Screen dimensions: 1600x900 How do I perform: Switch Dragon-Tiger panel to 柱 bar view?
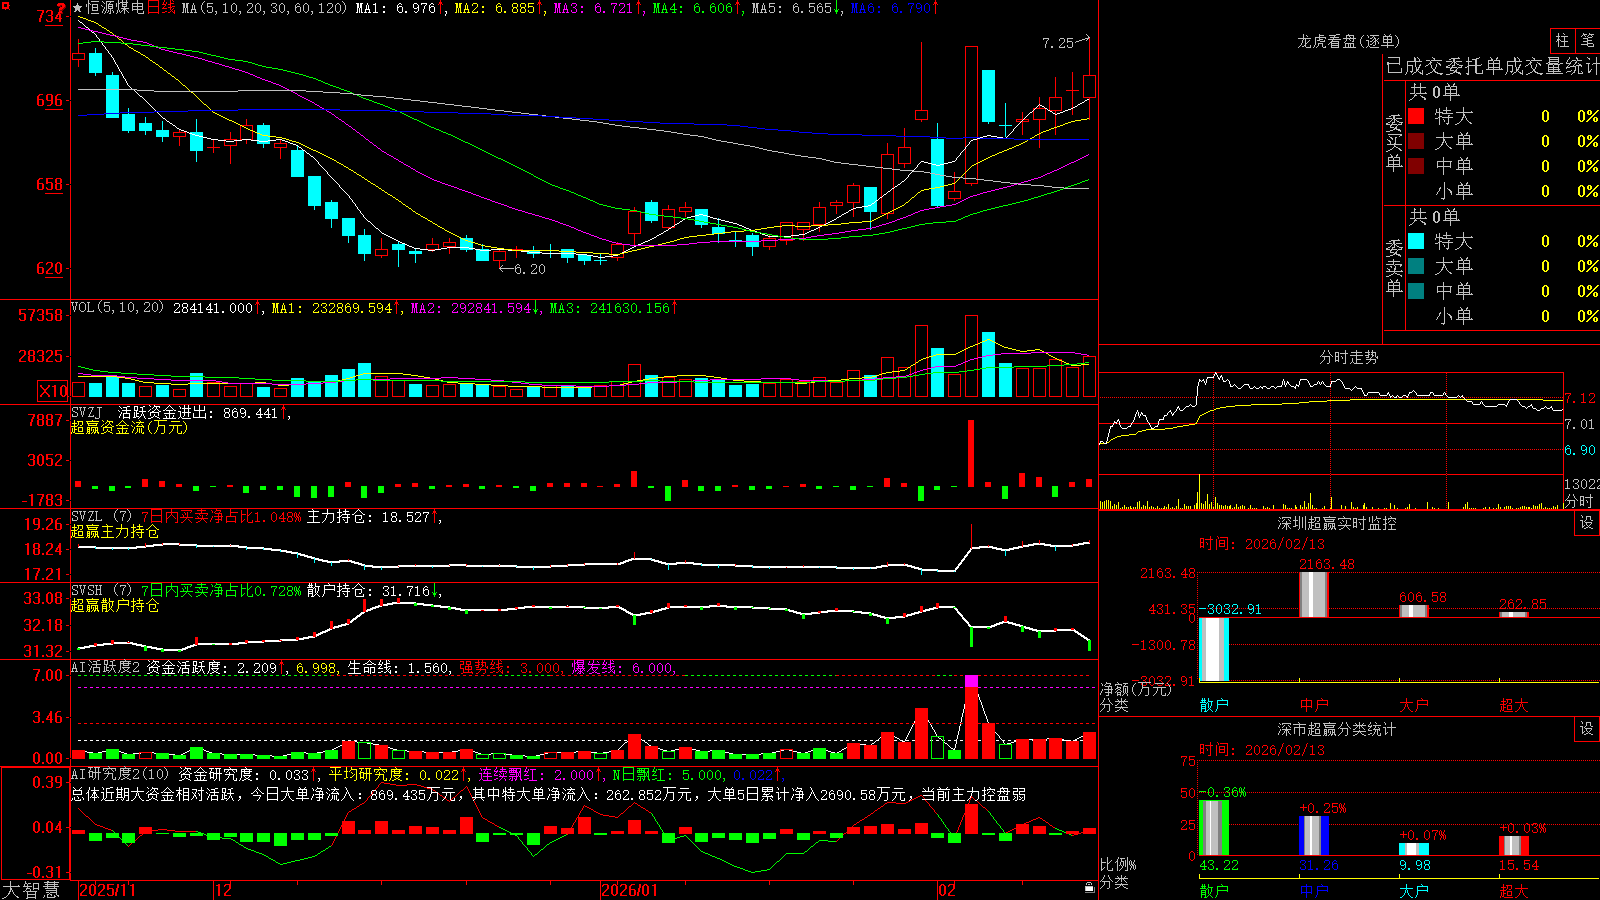tap(1562, 40)
